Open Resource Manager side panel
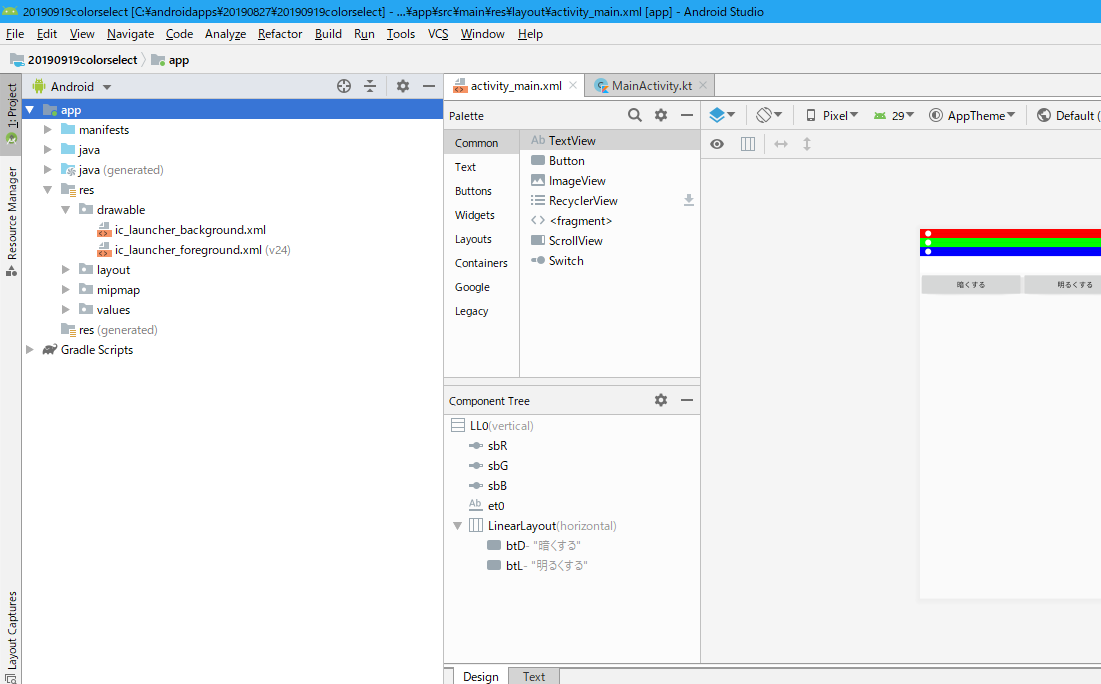The width and height of the screenshot is (1101, 684). pos(11,221)
